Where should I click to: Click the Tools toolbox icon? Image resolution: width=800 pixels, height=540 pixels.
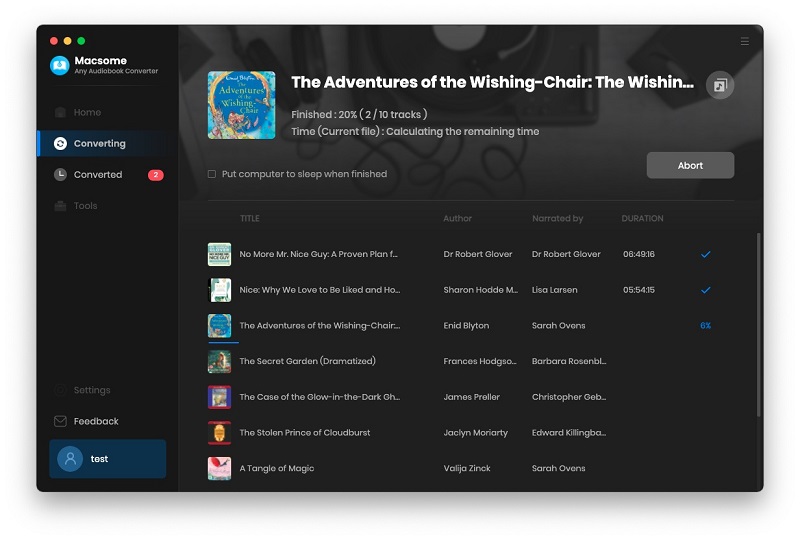point(60,206)
